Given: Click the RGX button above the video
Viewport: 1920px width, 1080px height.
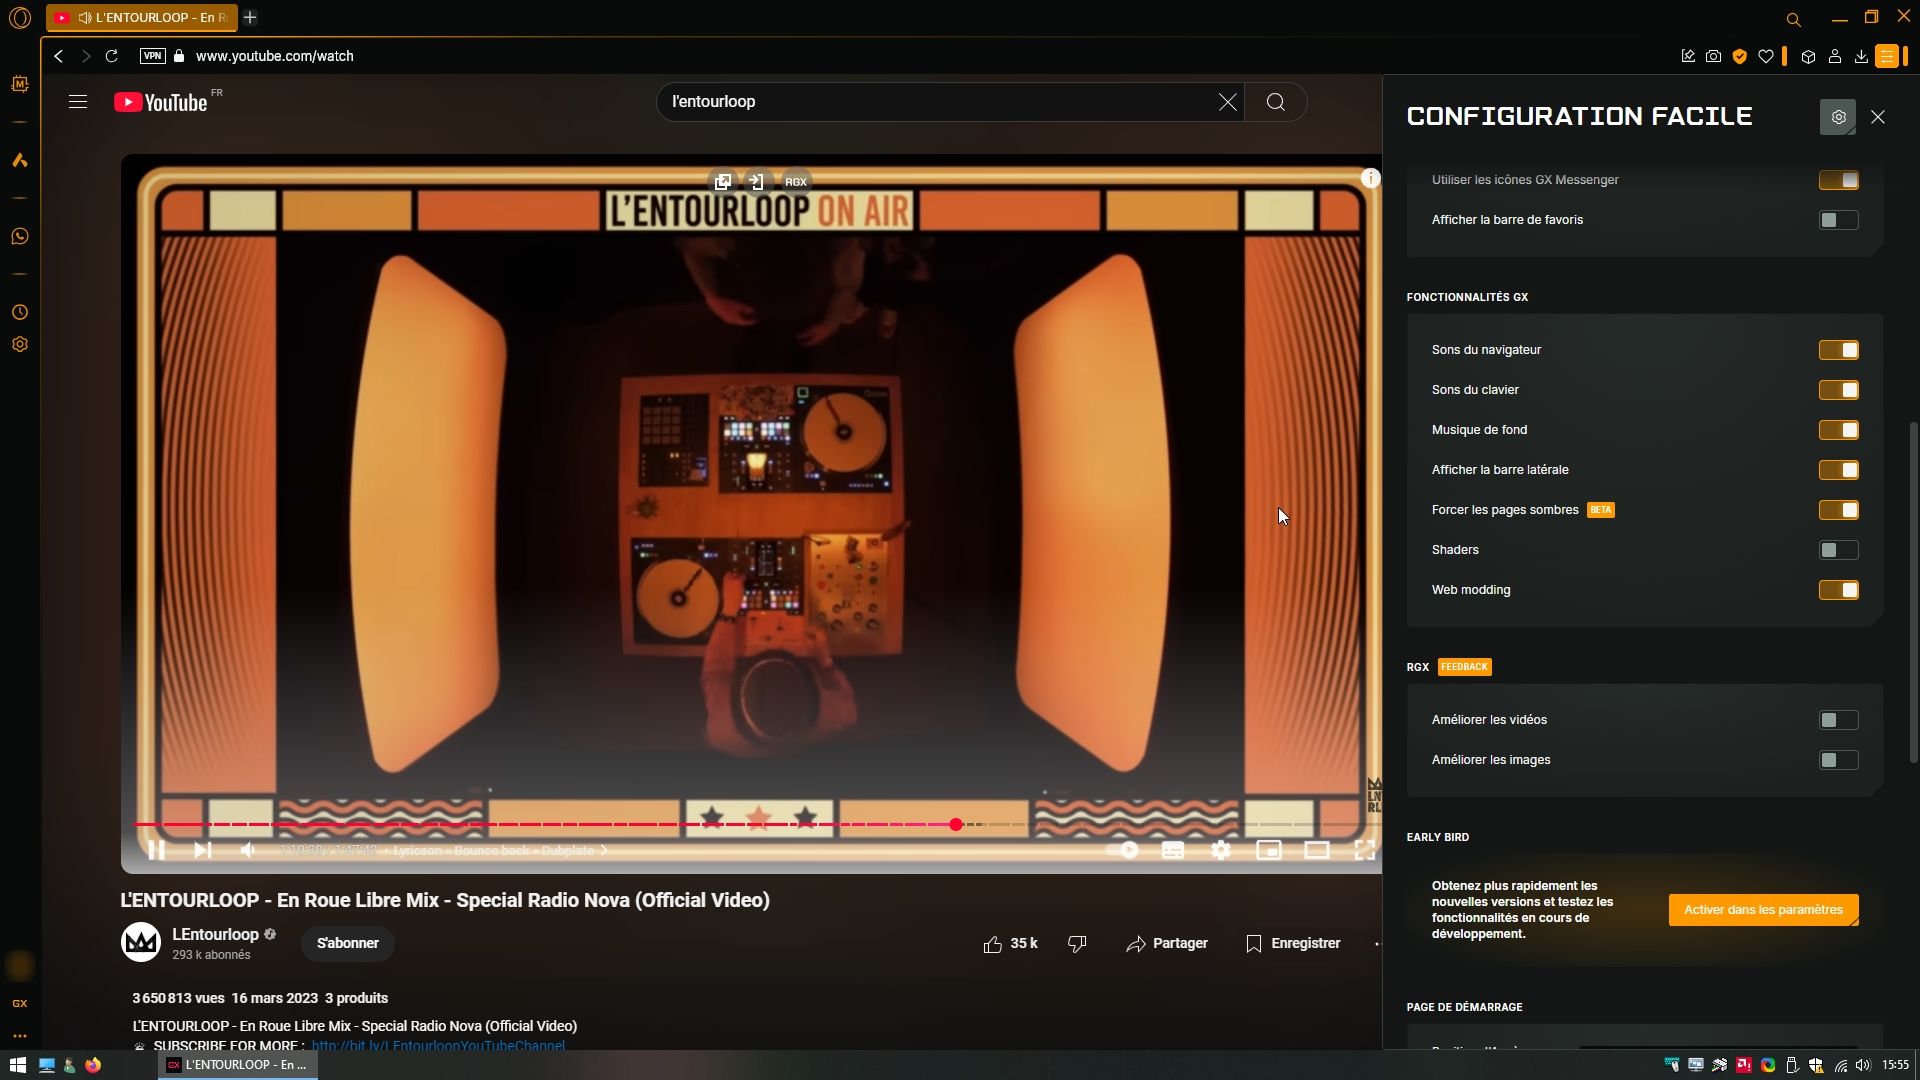Looking at the screenshot, I should click(x=795, y=182).
